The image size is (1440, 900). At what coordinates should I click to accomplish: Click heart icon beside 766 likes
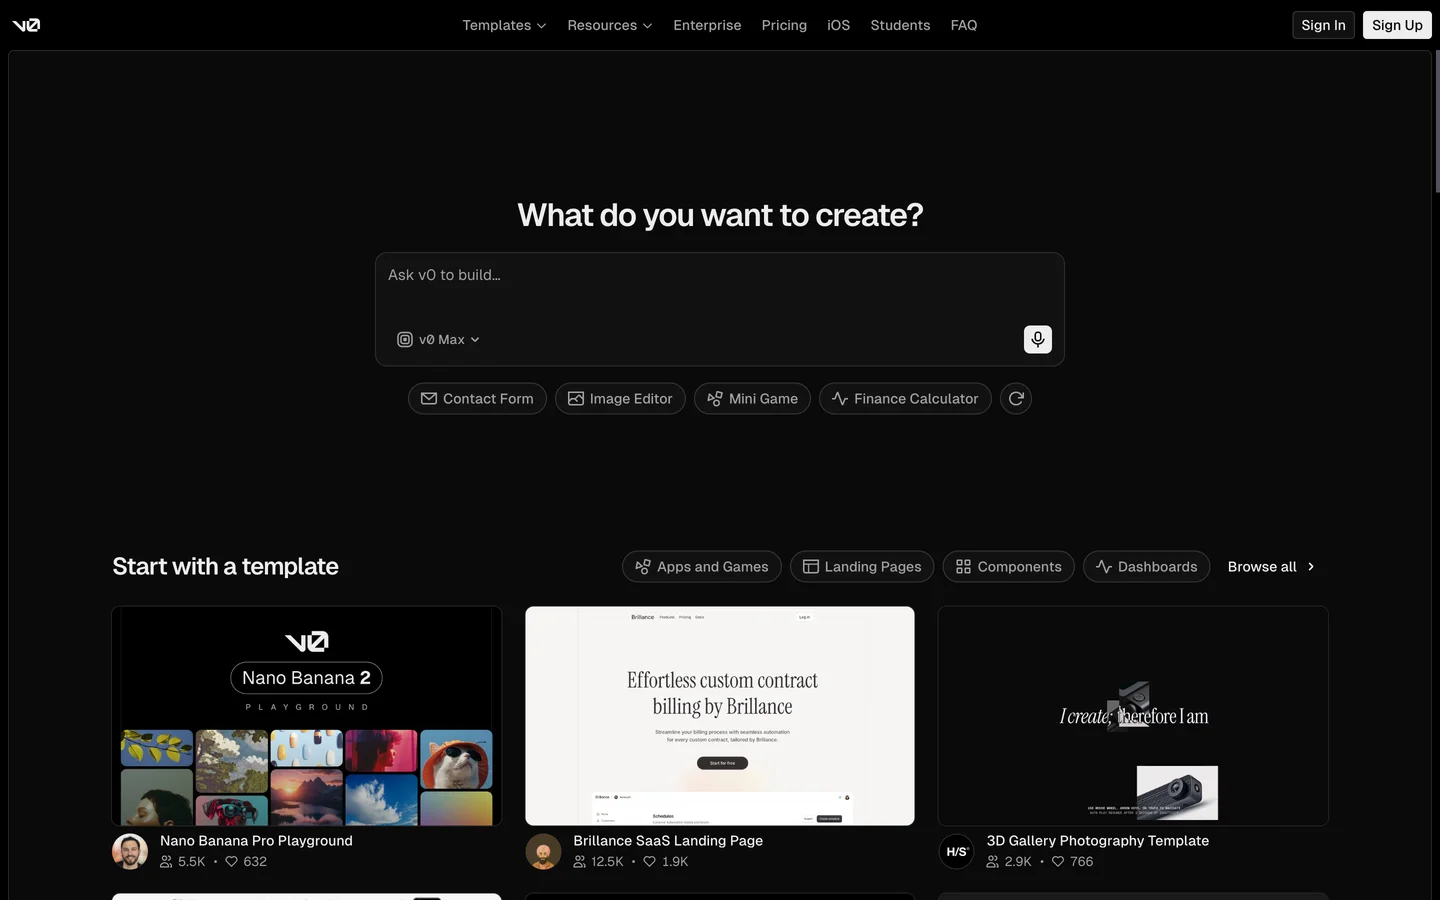coord(1058,862)
